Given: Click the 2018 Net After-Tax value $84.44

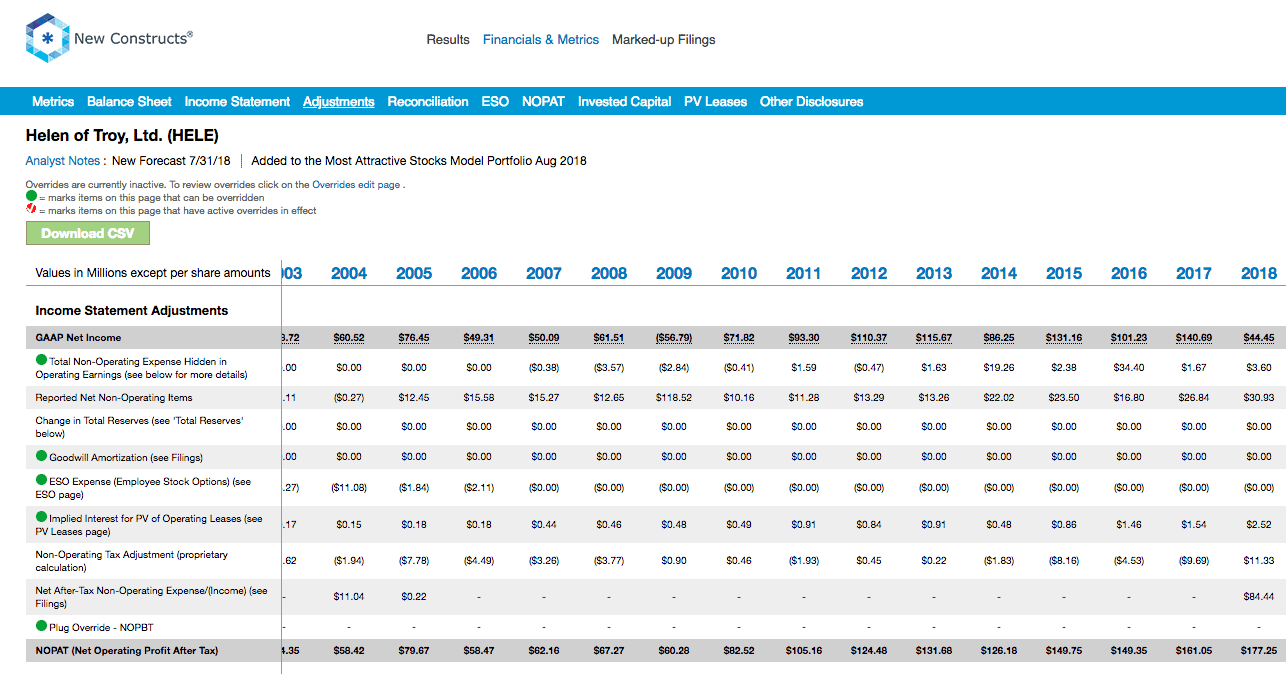Looking at the screenshot, I should pos(1258,597).
